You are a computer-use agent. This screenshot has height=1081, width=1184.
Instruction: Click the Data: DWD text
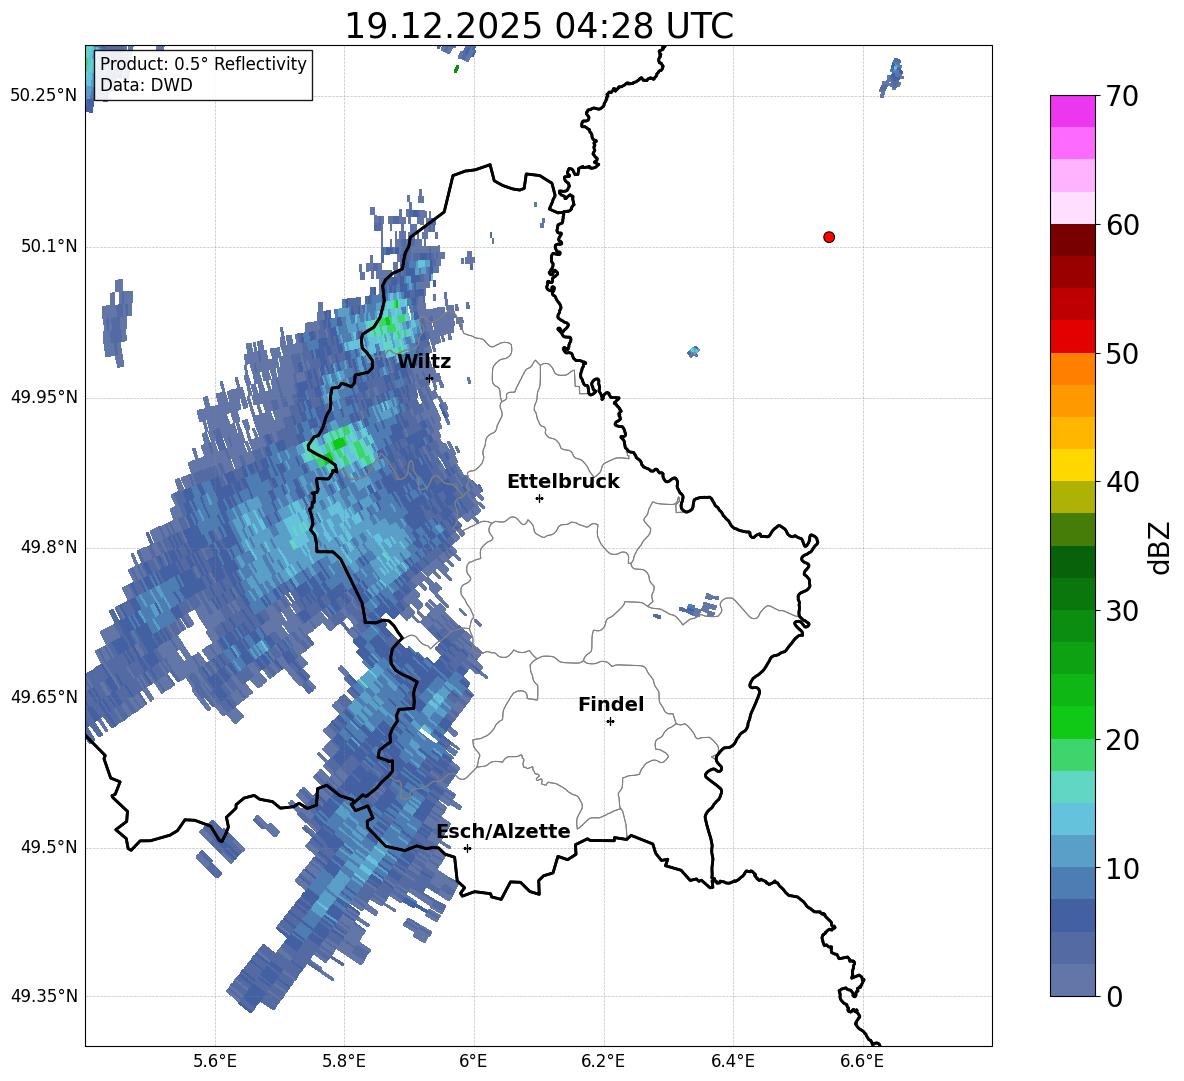coord(146,85)
